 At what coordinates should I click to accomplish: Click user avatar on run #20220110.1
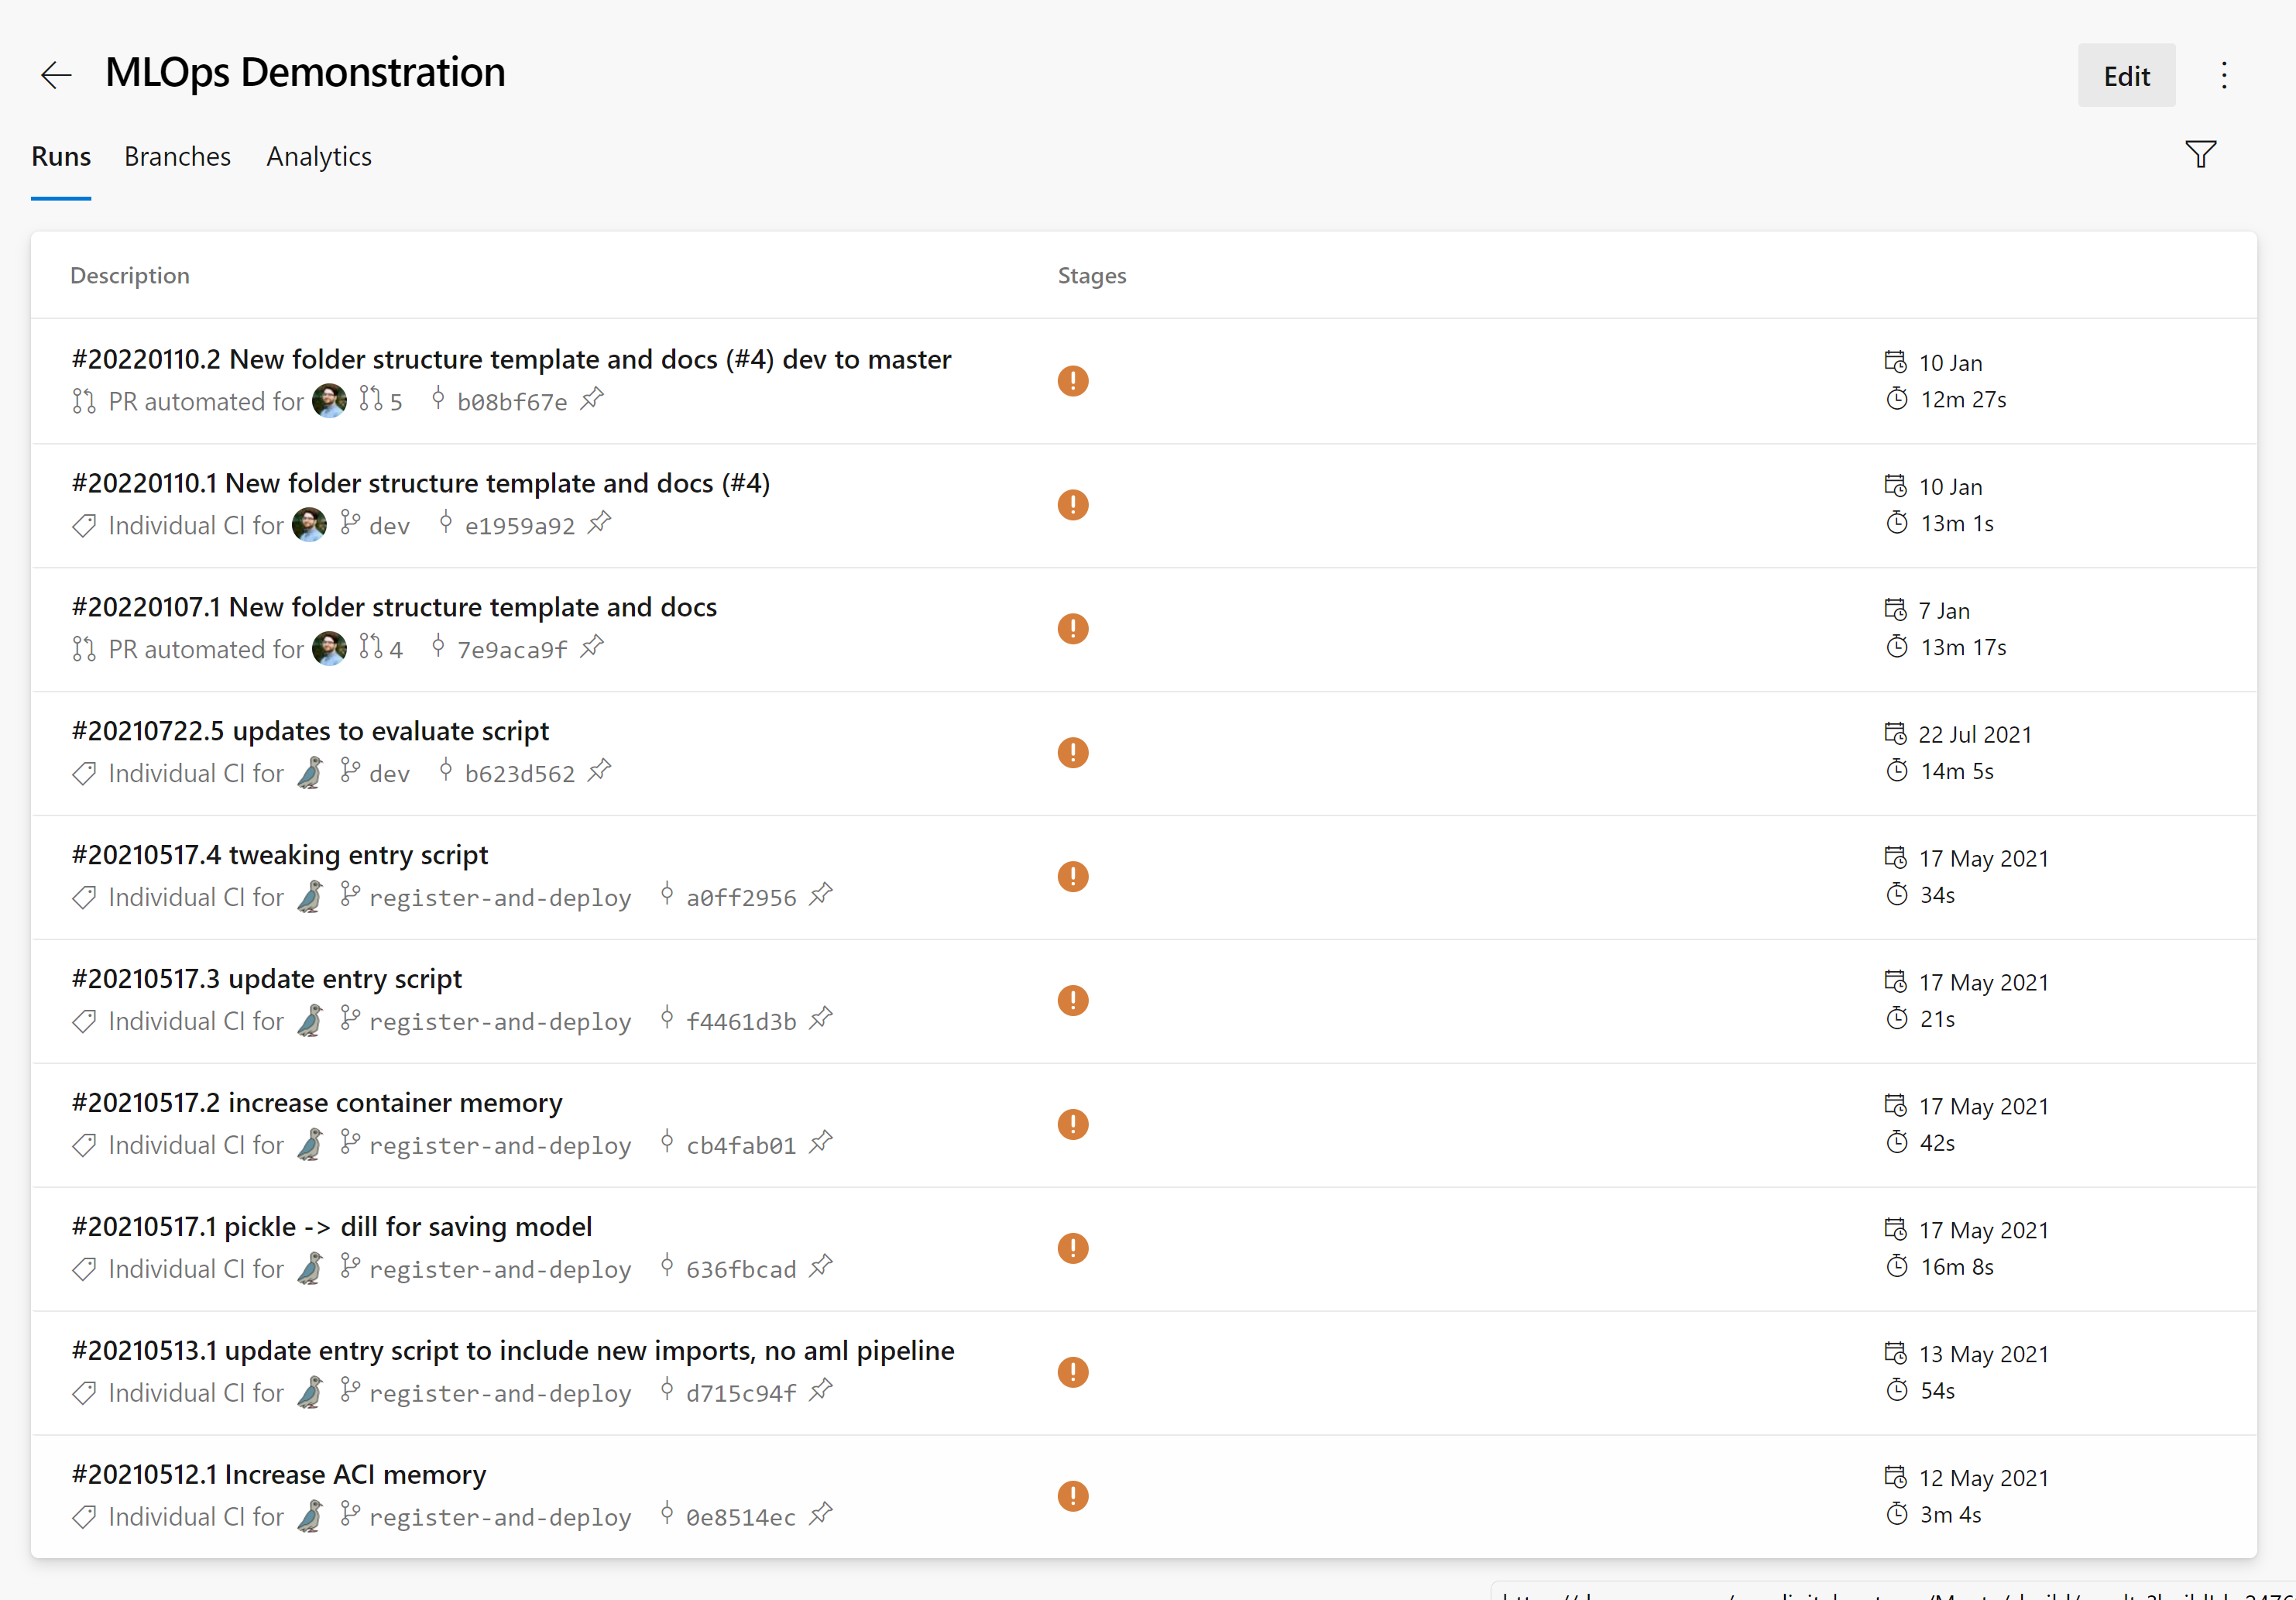click(310, 525)
